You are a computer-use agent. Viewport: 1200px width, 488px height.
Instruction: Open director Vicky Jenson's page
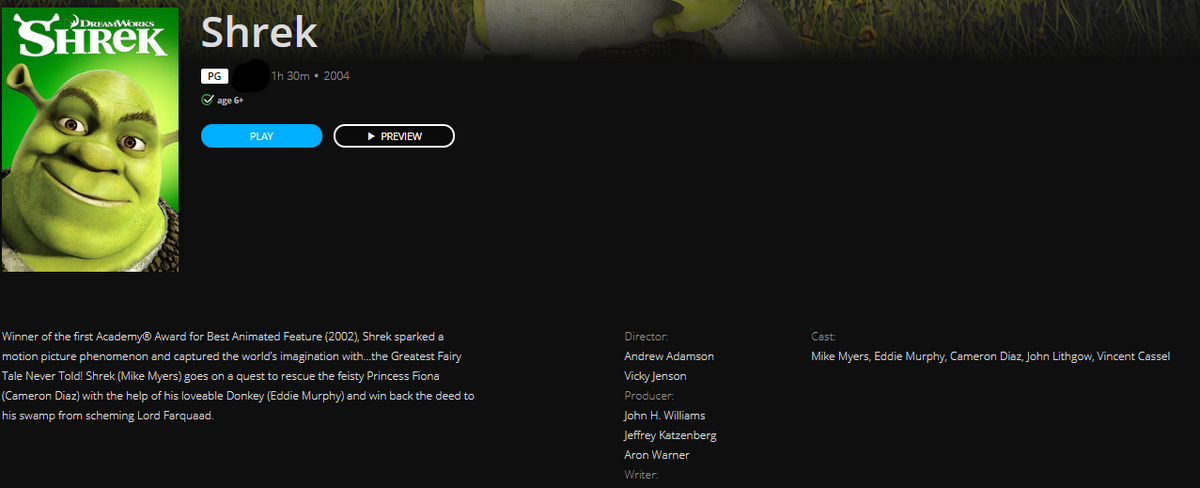pos(655,376)
